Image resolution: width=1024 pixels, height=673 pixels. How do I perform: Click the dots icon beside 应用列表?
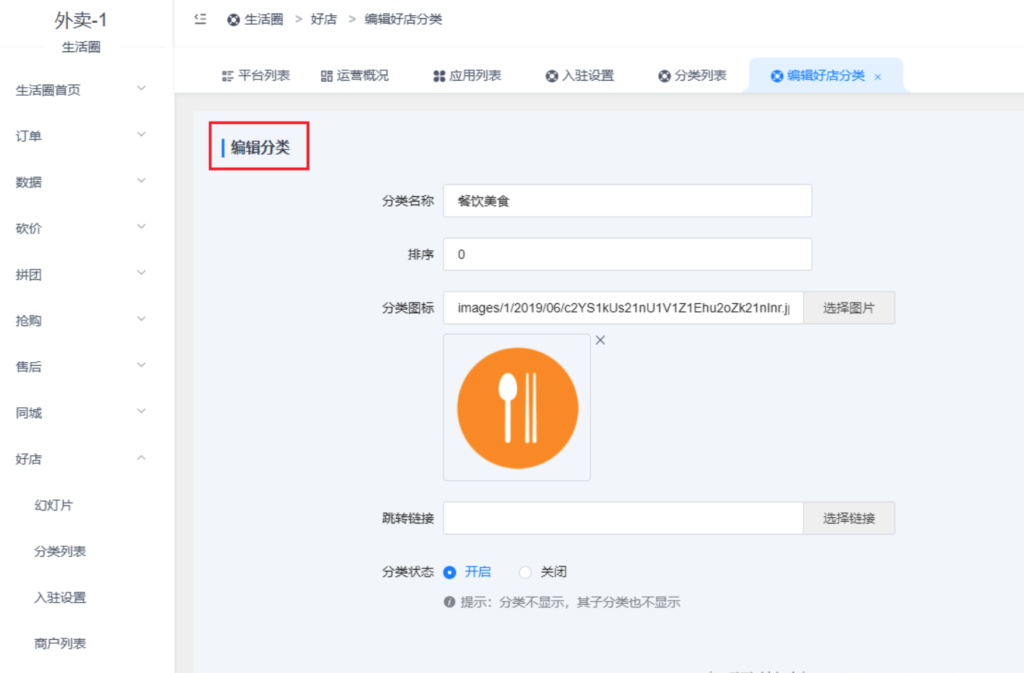tap(438, 75)
